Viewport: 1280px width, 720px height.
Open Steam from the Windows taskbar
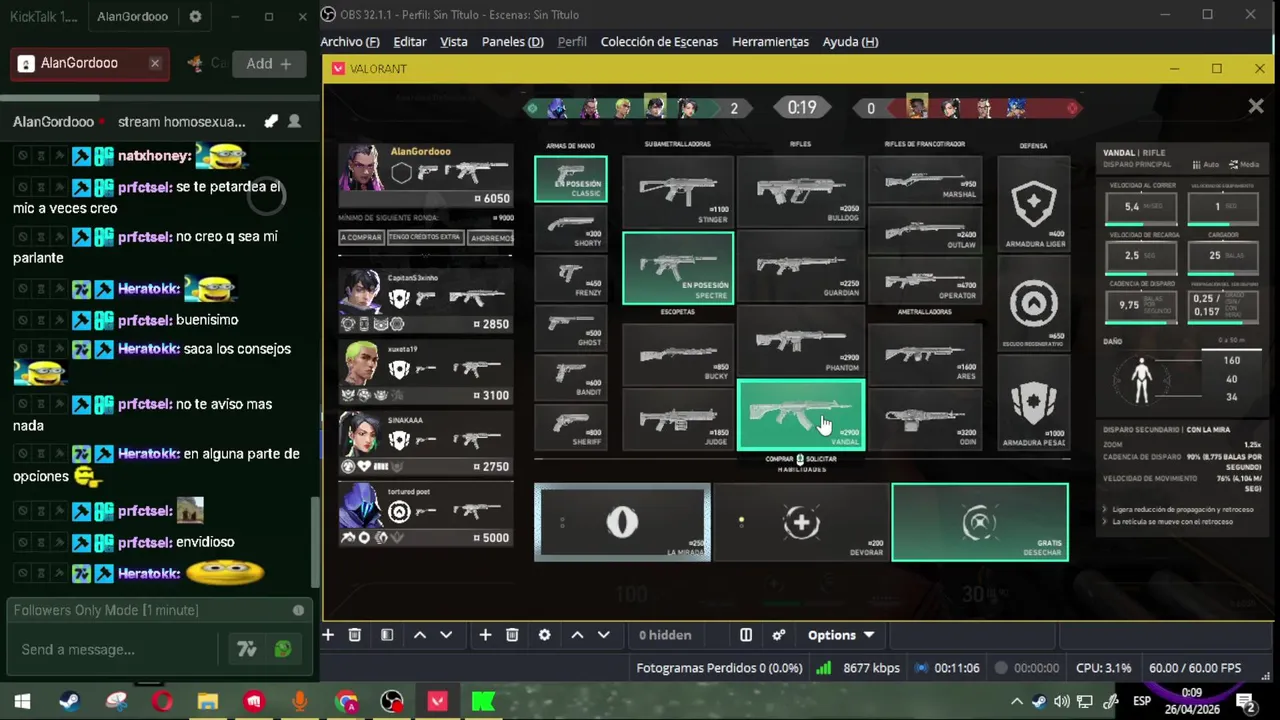[x=69, y=701]
